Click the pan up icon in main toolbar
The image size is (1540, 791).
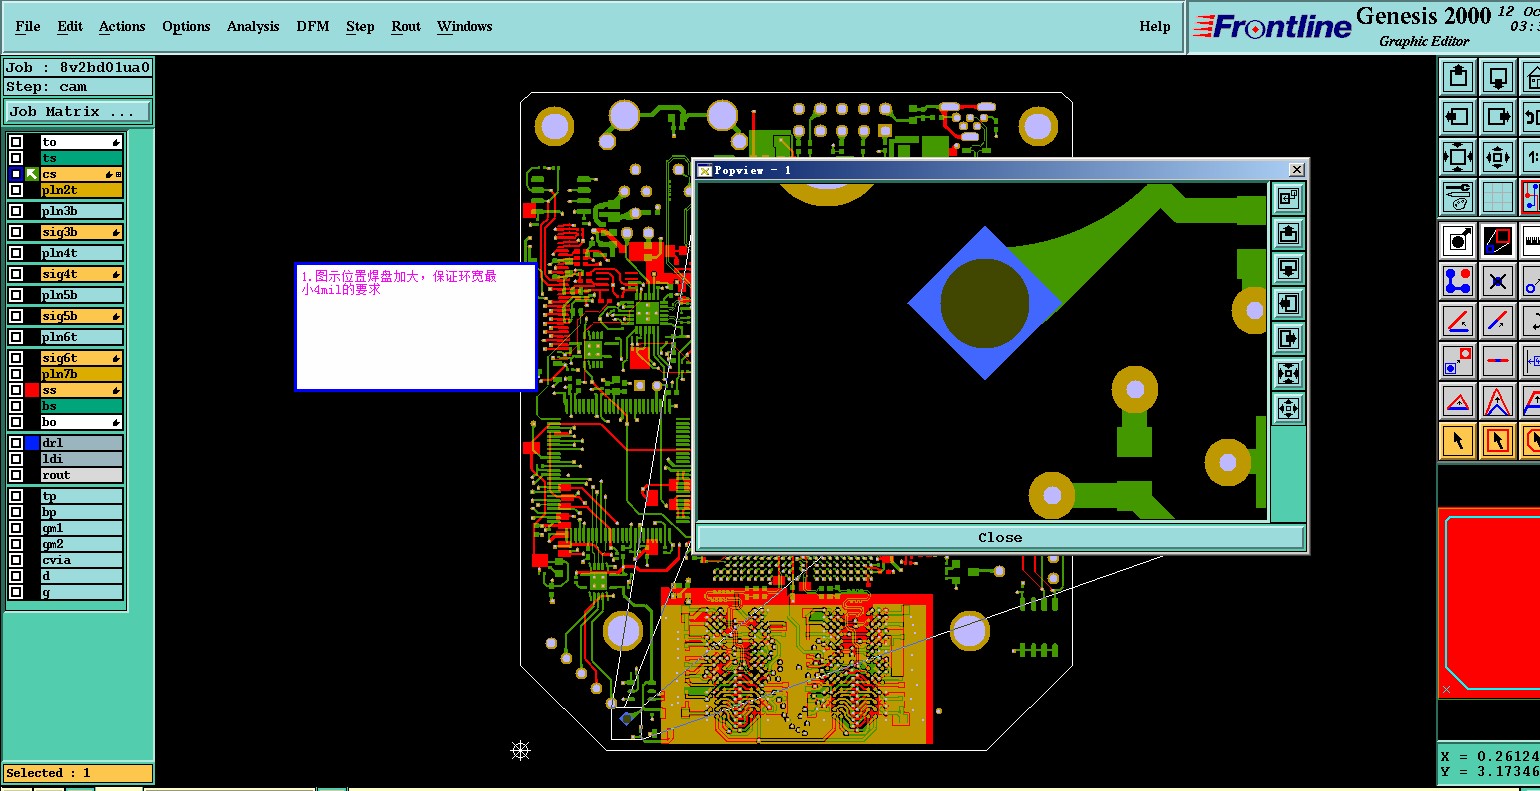[x=1458, y=76]
